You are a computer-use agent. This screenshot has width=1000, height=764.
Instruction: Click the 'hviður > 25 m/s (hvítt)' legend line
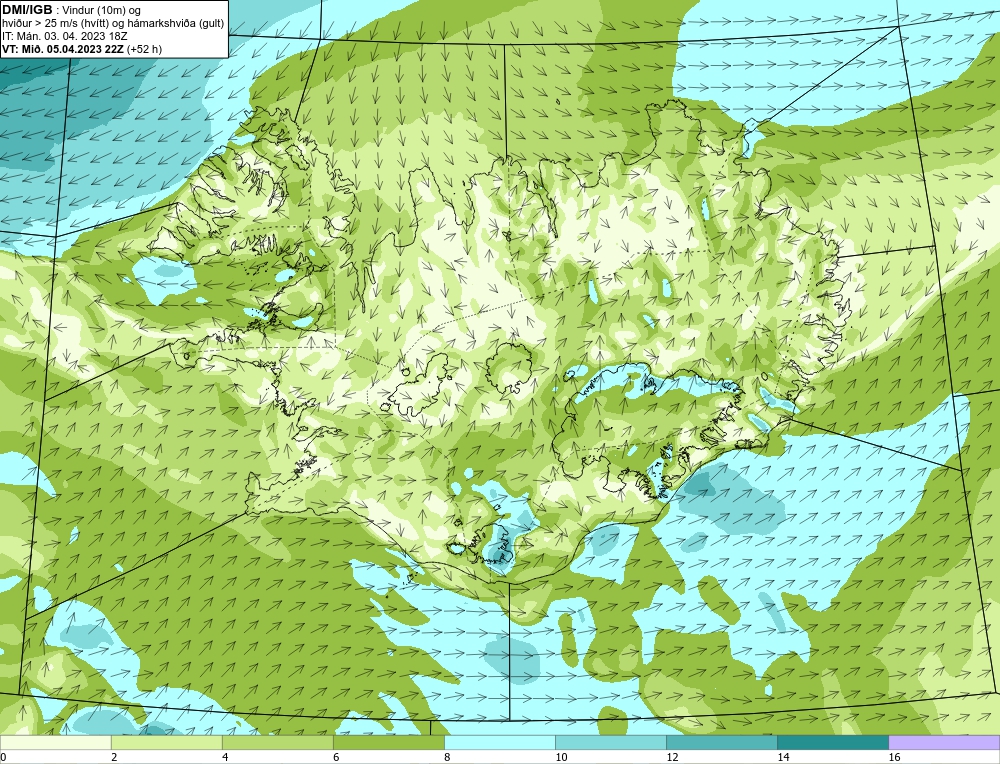pyautogui.click(x=112, y=24)
